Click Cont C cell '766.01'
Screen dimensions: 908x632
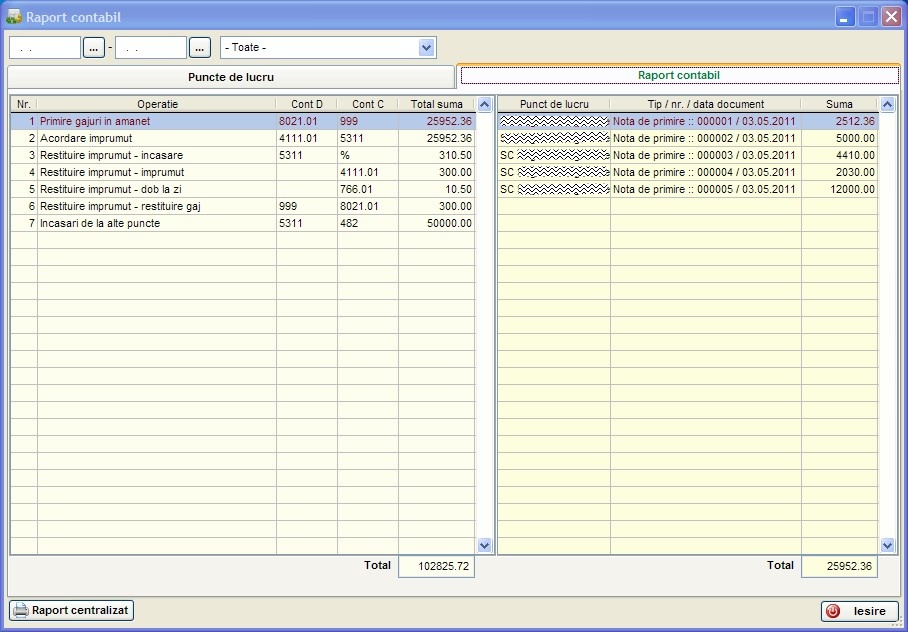coord(368,189)
